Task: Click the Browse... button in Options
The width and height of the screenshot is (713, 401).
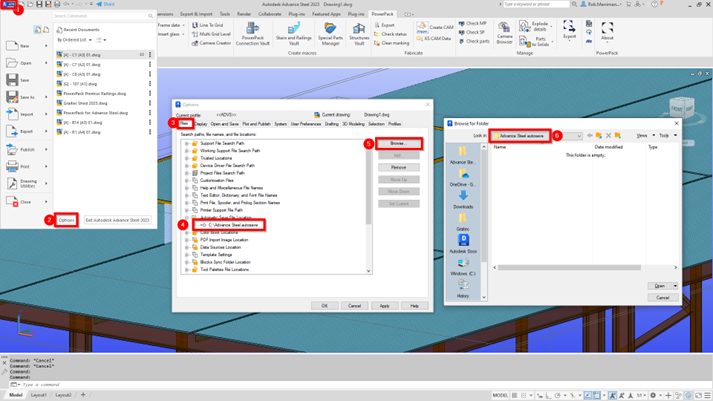Action: click(x=398, y=143)
